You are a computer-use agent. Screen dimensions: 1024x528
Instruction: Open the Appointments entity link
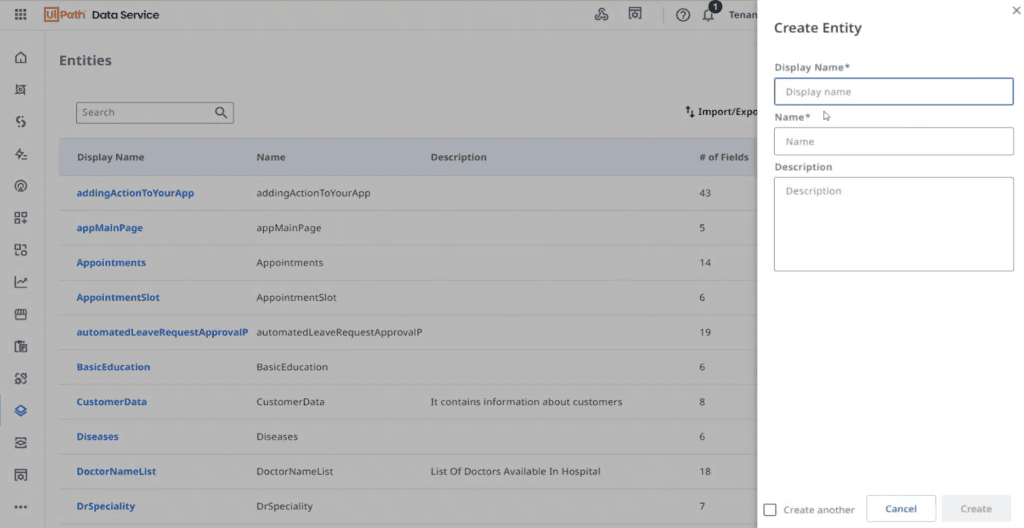pyautogui.click(x=111, y=263)
